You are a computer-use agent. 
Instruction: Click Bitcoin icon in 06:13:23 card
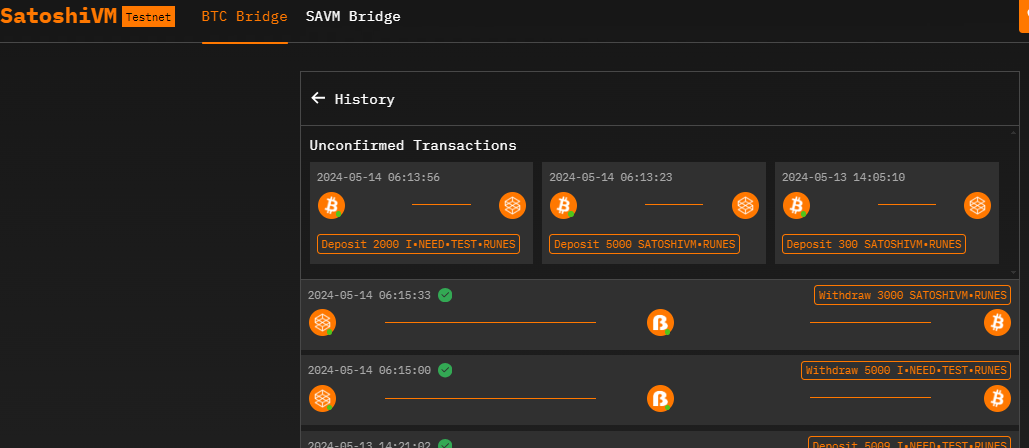tap(563, 205)
